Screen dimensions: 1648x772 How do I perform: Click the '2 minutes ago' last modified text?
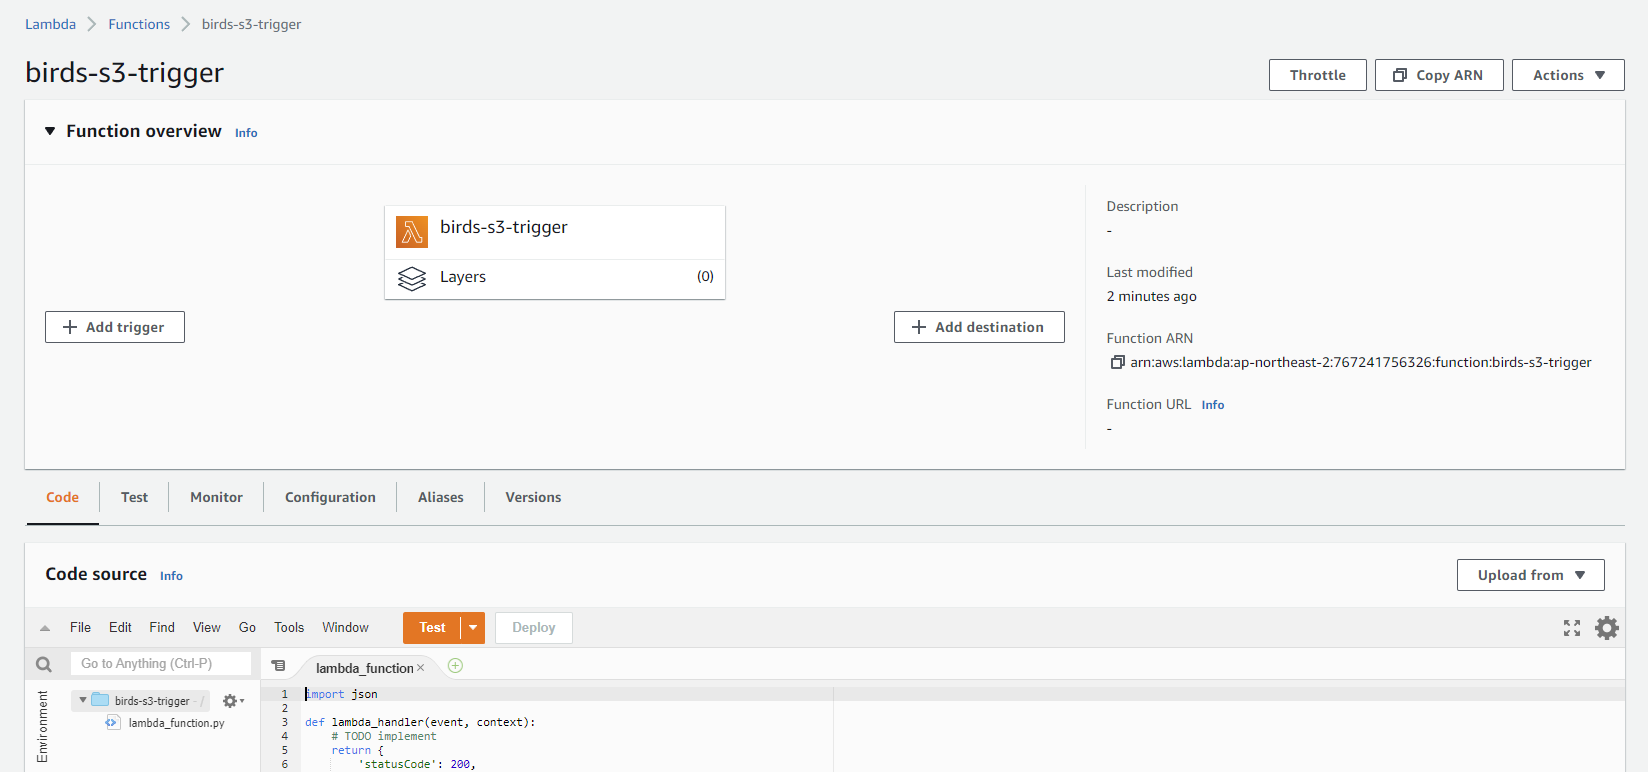[1151, 296]
